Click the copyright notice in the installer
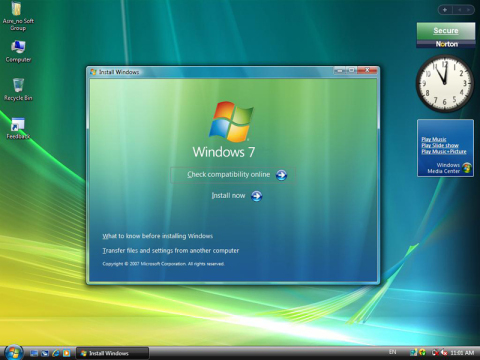 coord(163,264)
